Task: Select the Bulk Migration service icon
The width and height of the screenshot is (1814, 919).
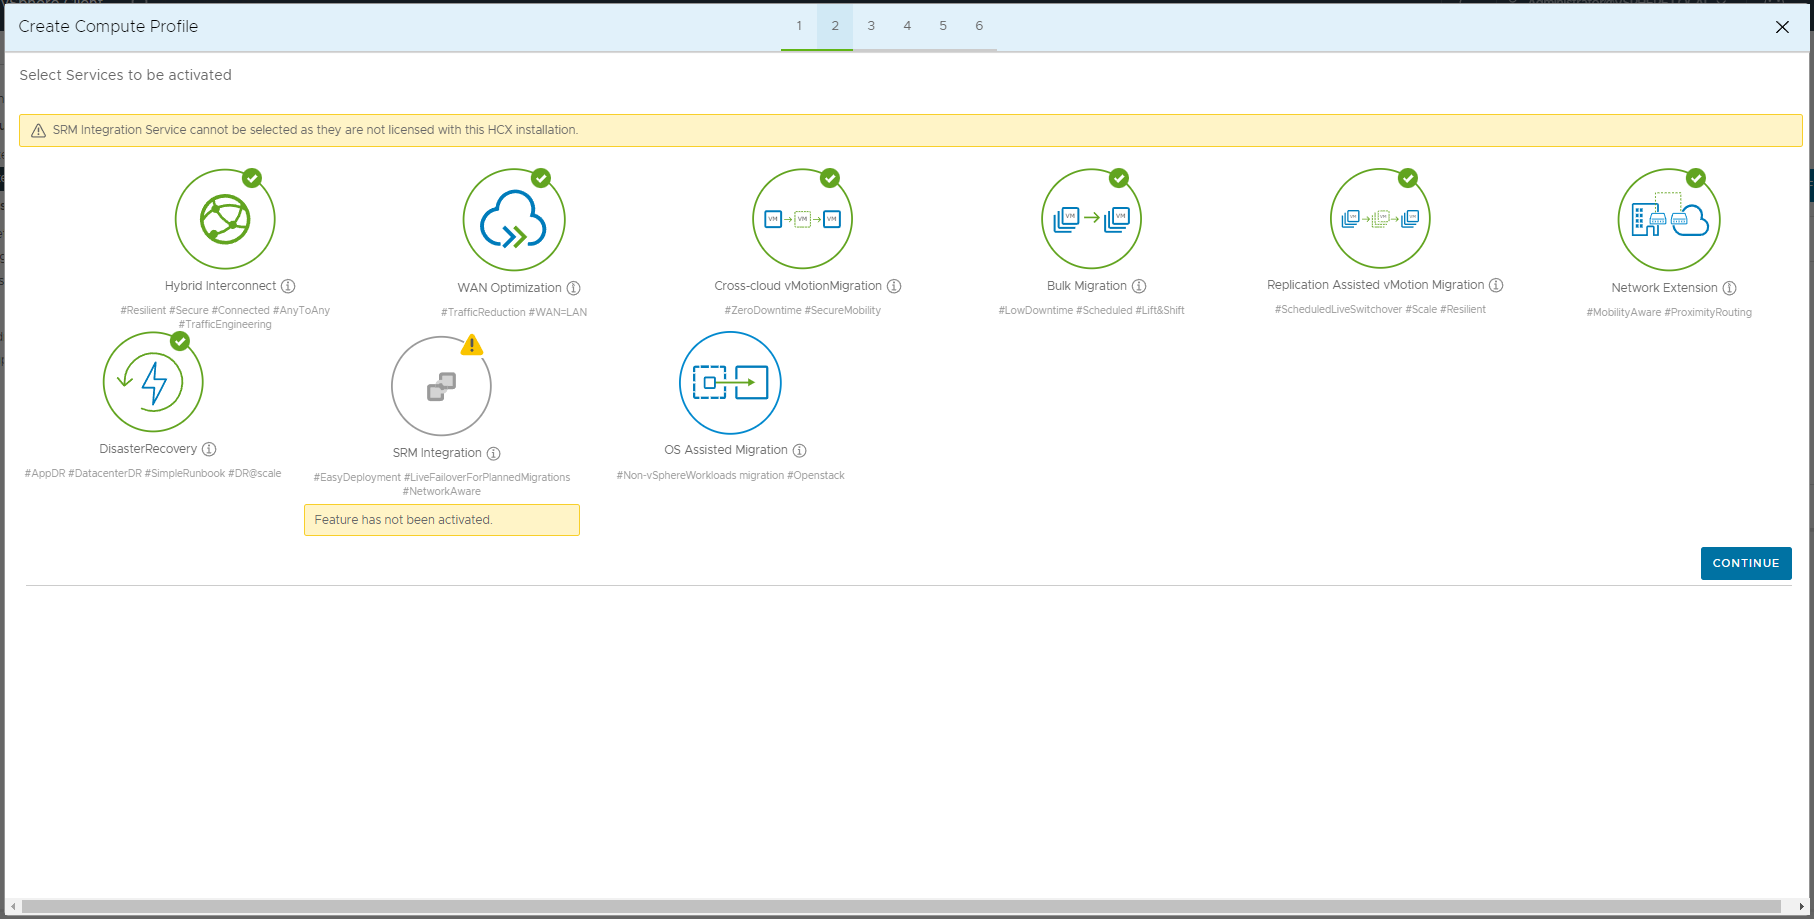Action: tap(1091, 219)
